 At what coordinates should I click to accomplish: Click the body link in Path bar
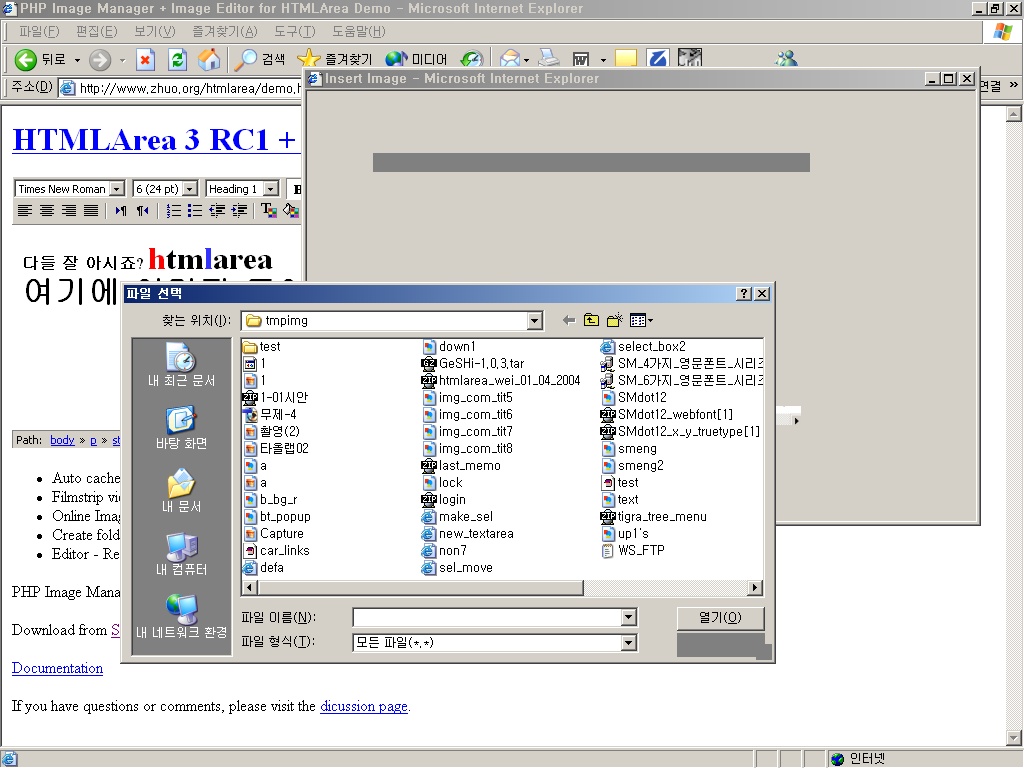(62, 440)
